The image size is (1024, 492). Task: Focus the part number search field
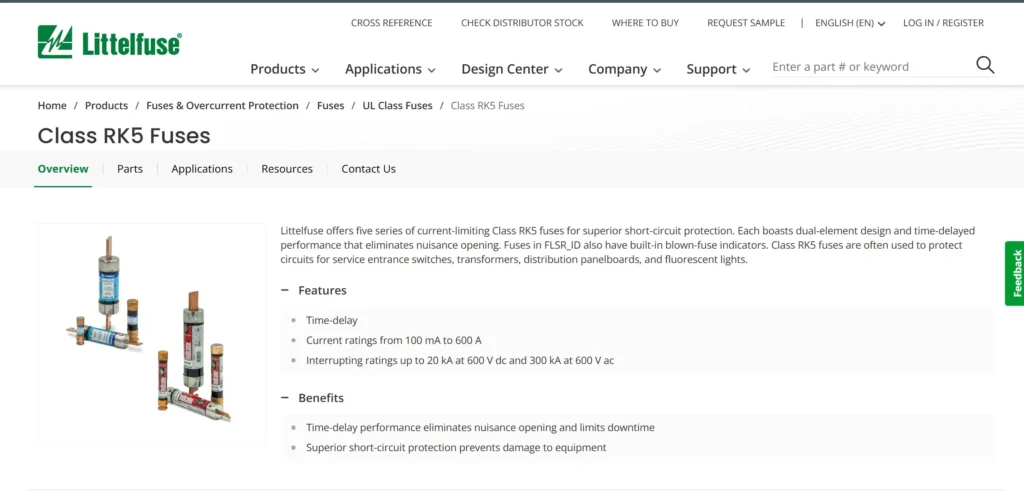pyautogui.click(x=872, y=67)
